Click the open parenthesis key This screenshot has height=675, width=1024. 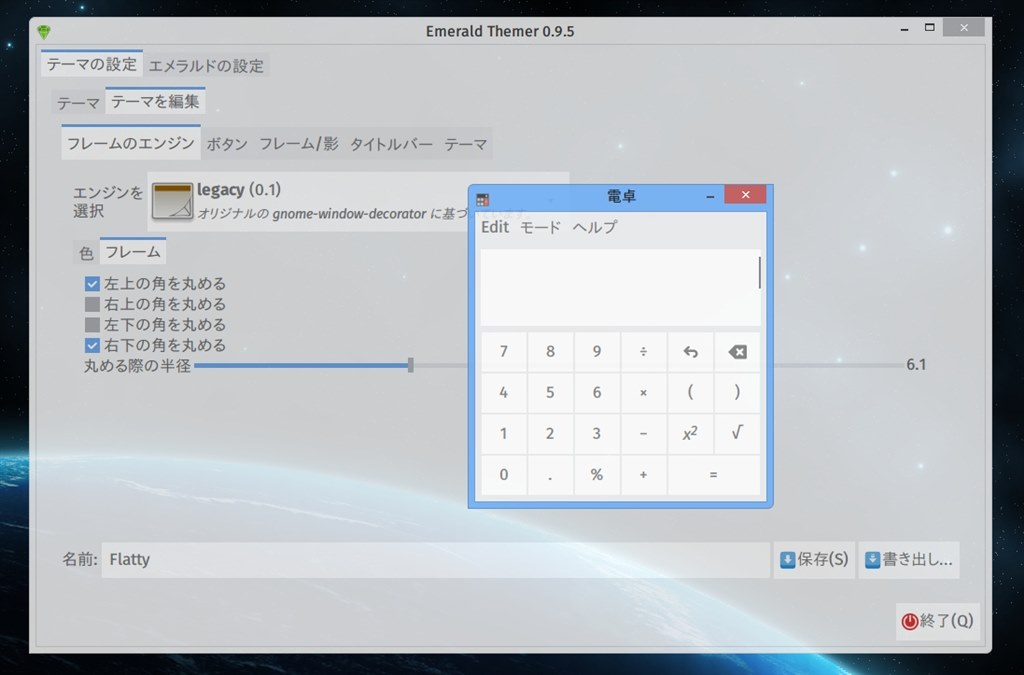tap(690, 393)
